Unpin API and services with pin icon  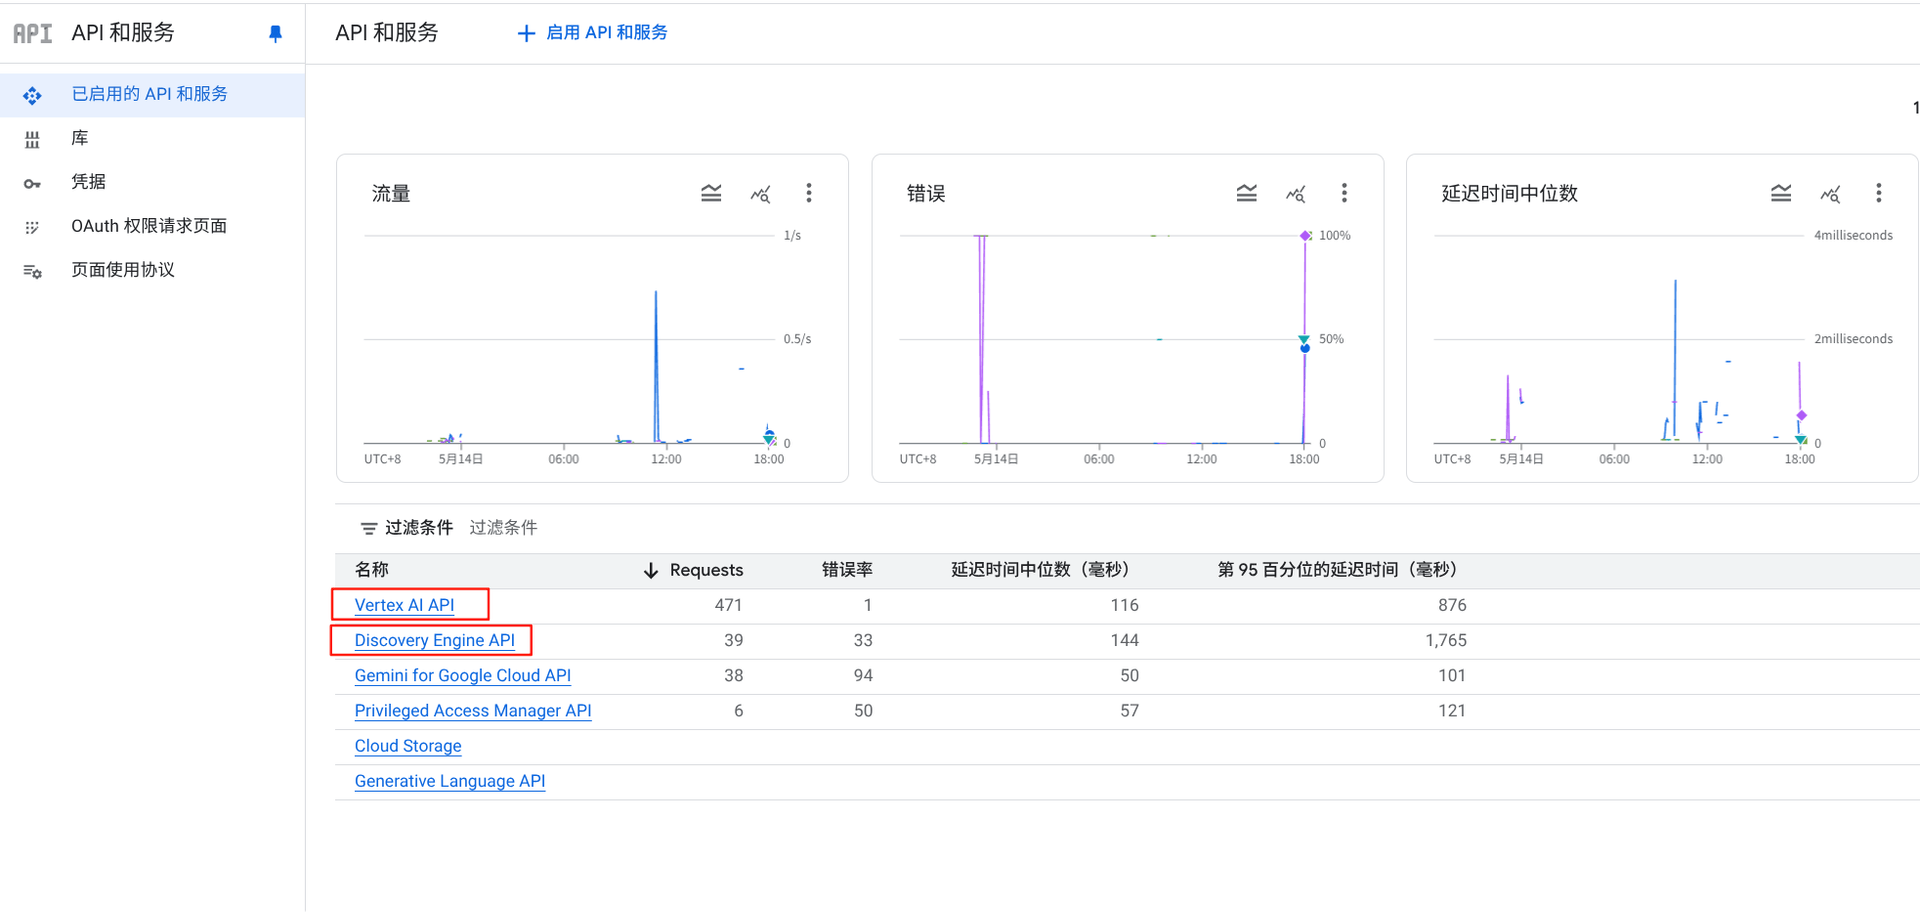coord(275,33)
